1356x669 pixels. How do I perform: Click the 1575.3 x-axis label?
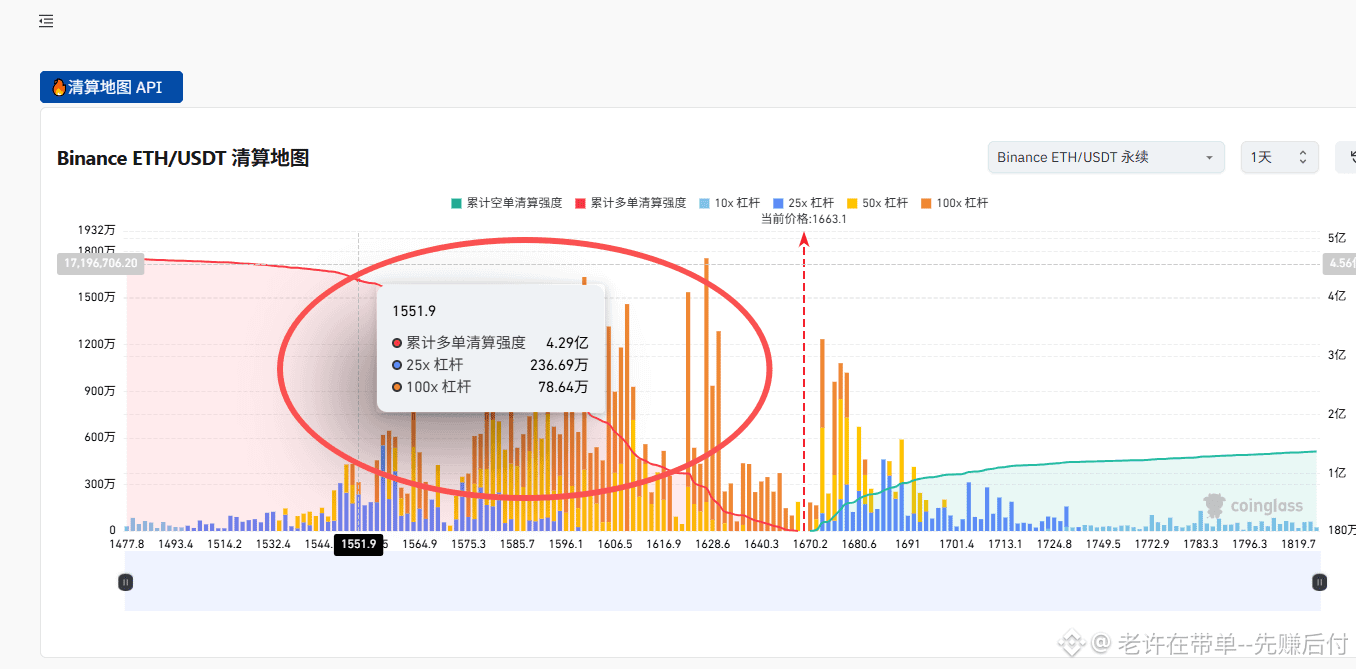pyautogui.click(x=469, y=544)
